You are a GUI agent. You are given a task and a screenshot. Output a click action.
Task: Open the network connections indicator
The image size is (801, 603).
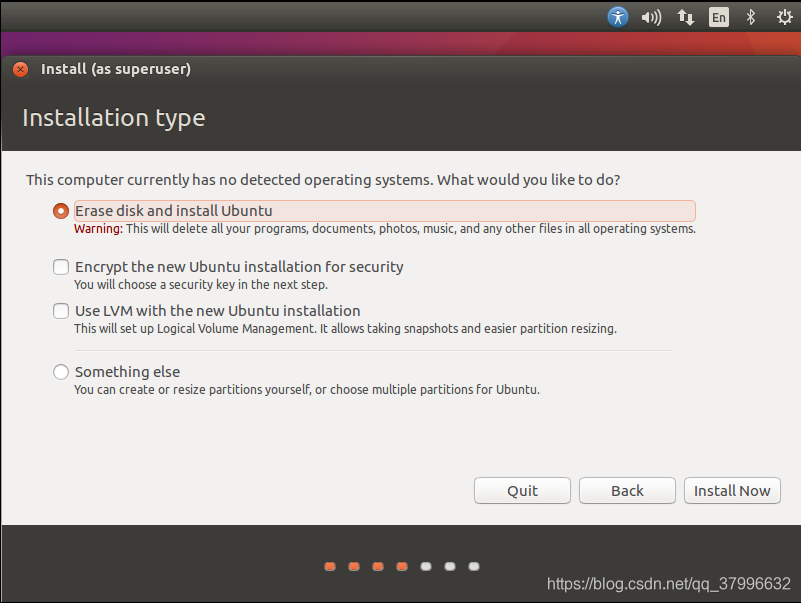(686, 17)
